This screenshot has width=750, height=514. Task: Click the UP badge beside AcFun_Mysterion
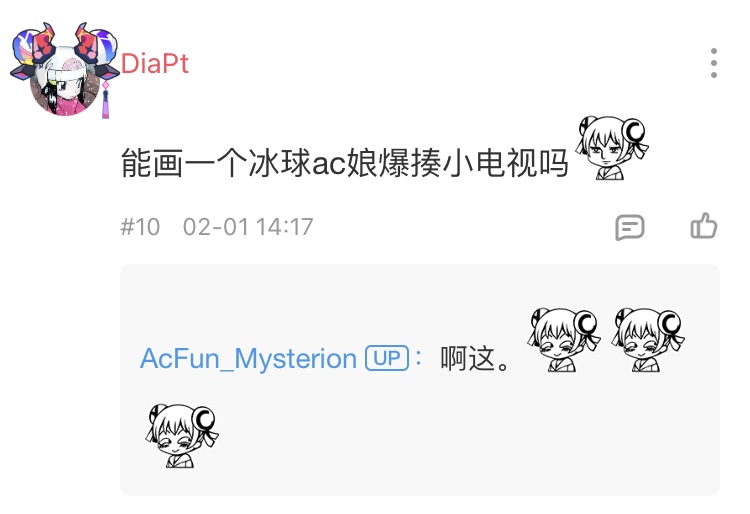[x=387, y=358]
